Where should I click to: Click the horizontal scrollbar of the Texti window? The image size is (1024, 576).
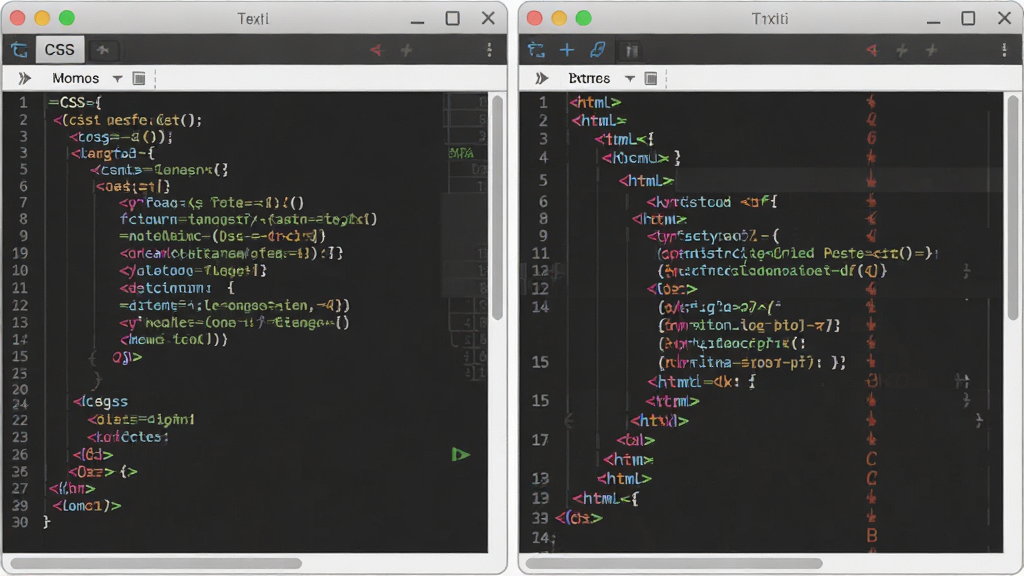pyautogui.click(x=156, y=562)
